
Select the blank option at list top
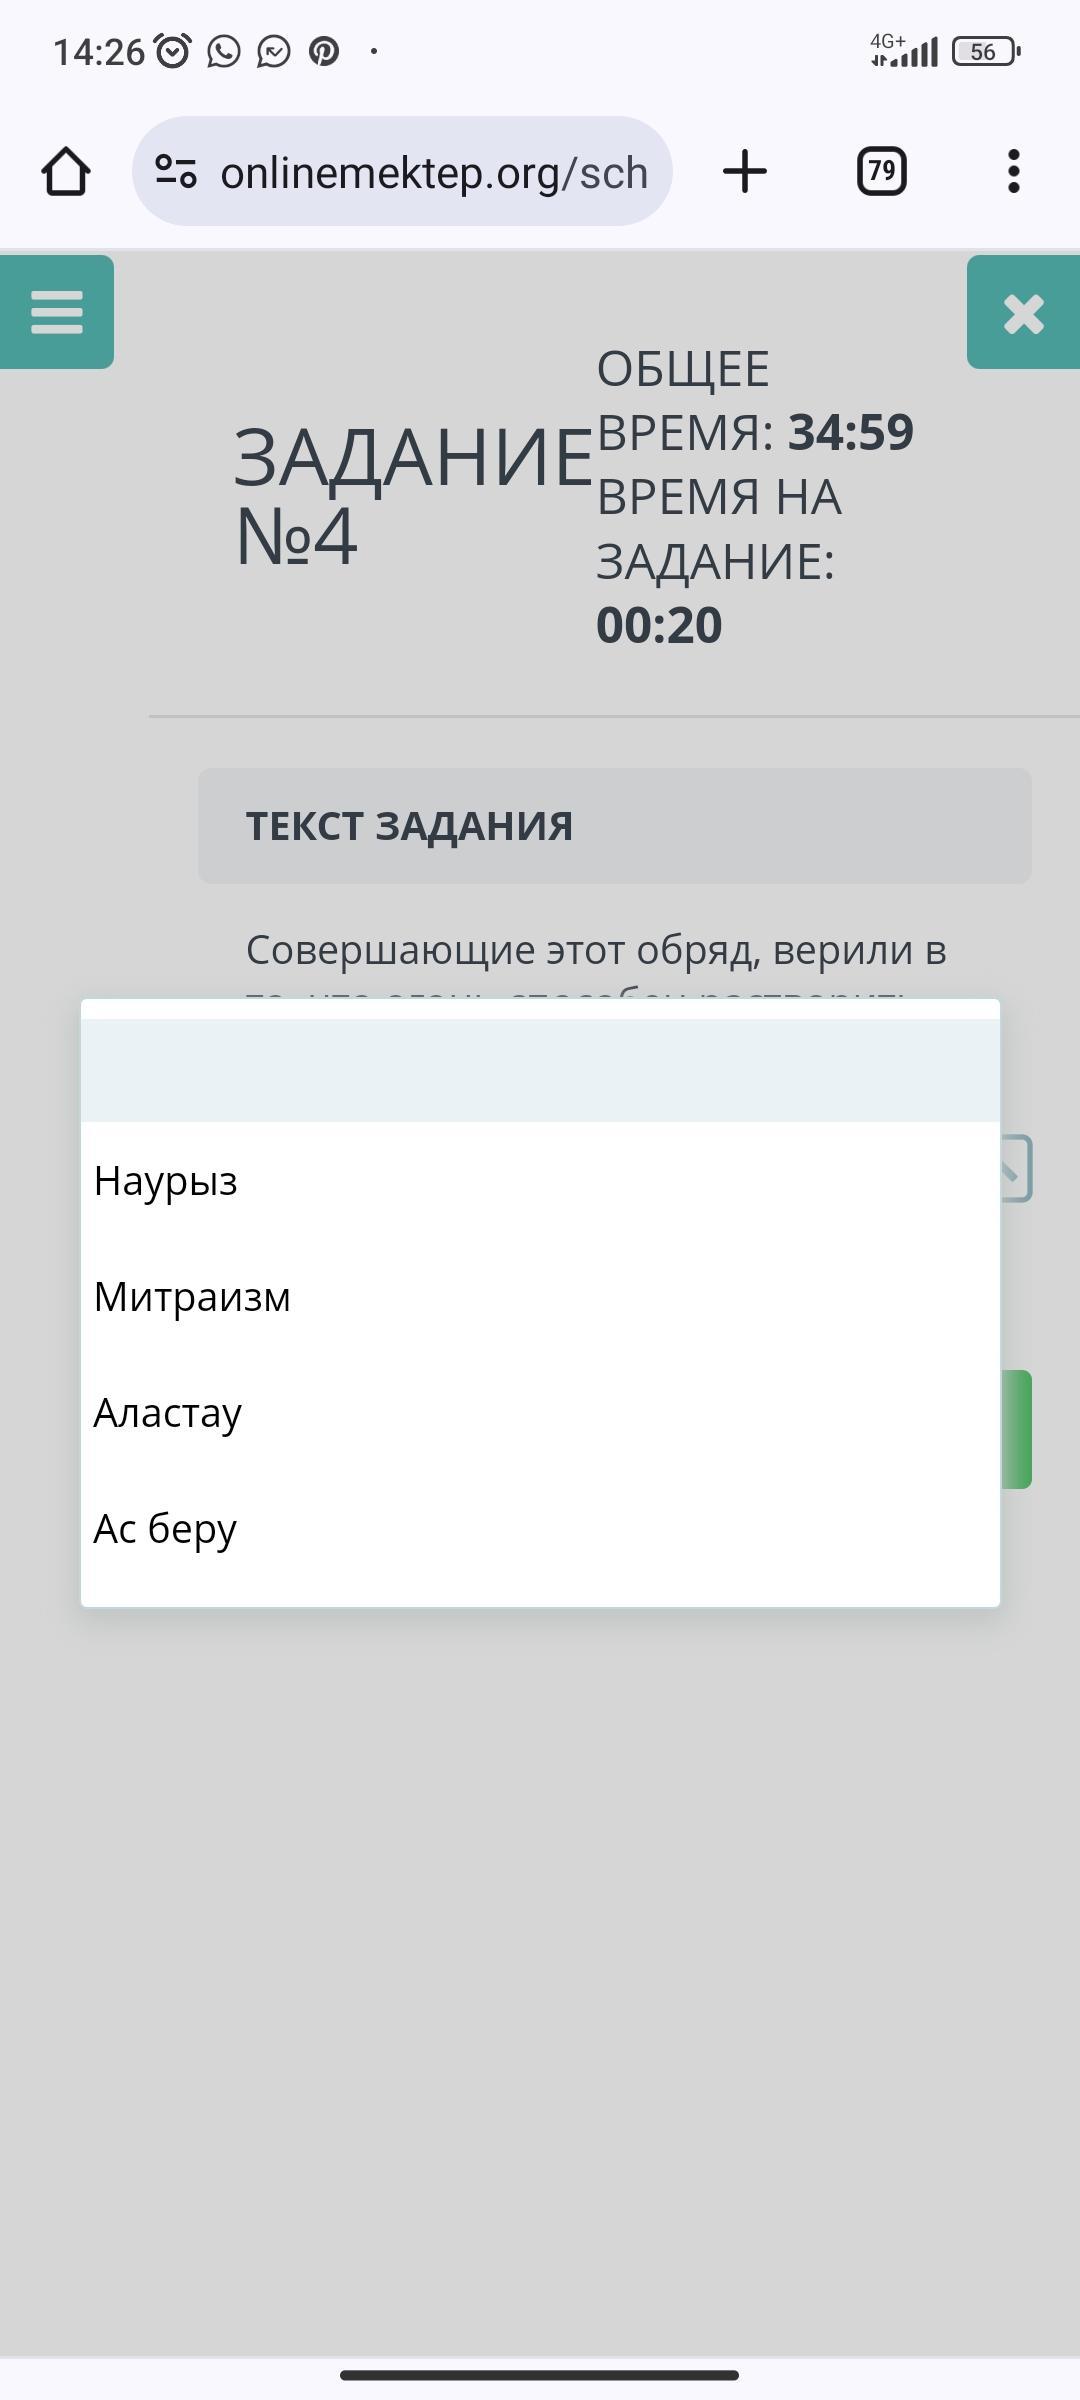540,1070
